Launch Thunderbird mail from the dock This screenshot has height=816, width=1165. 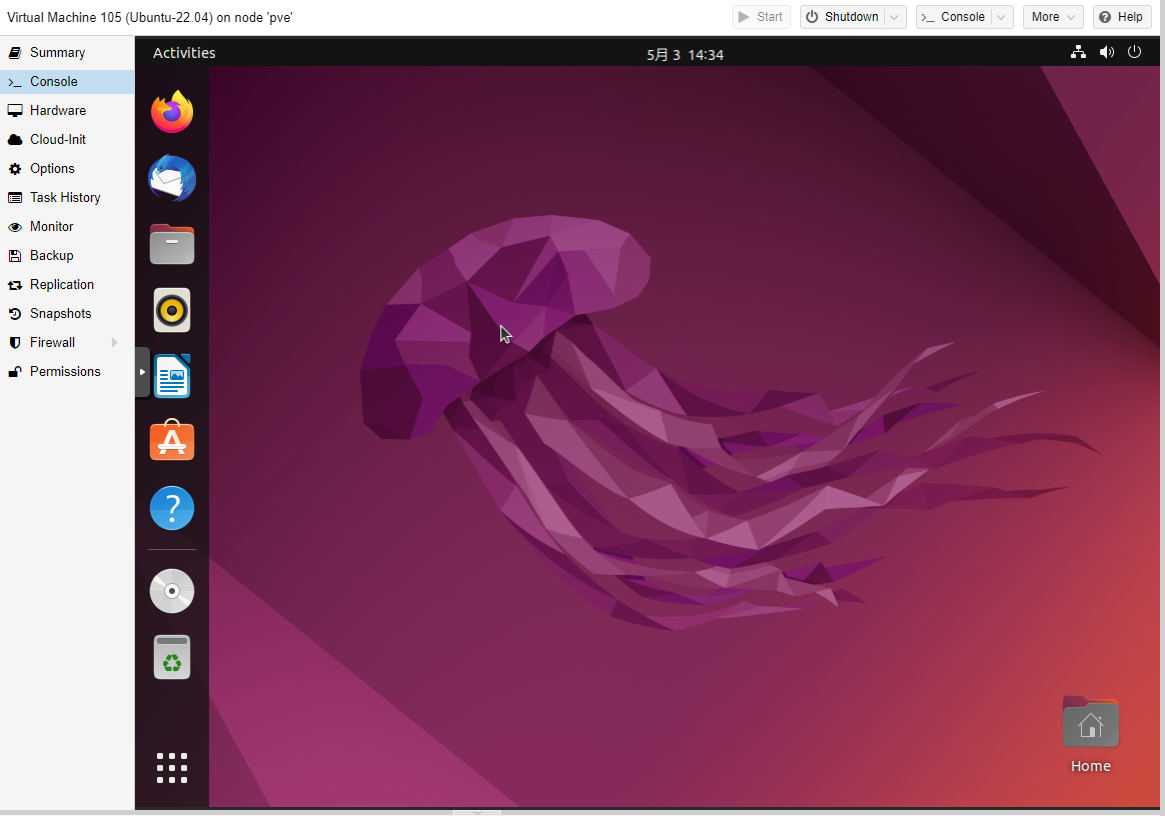pos(172,179)
